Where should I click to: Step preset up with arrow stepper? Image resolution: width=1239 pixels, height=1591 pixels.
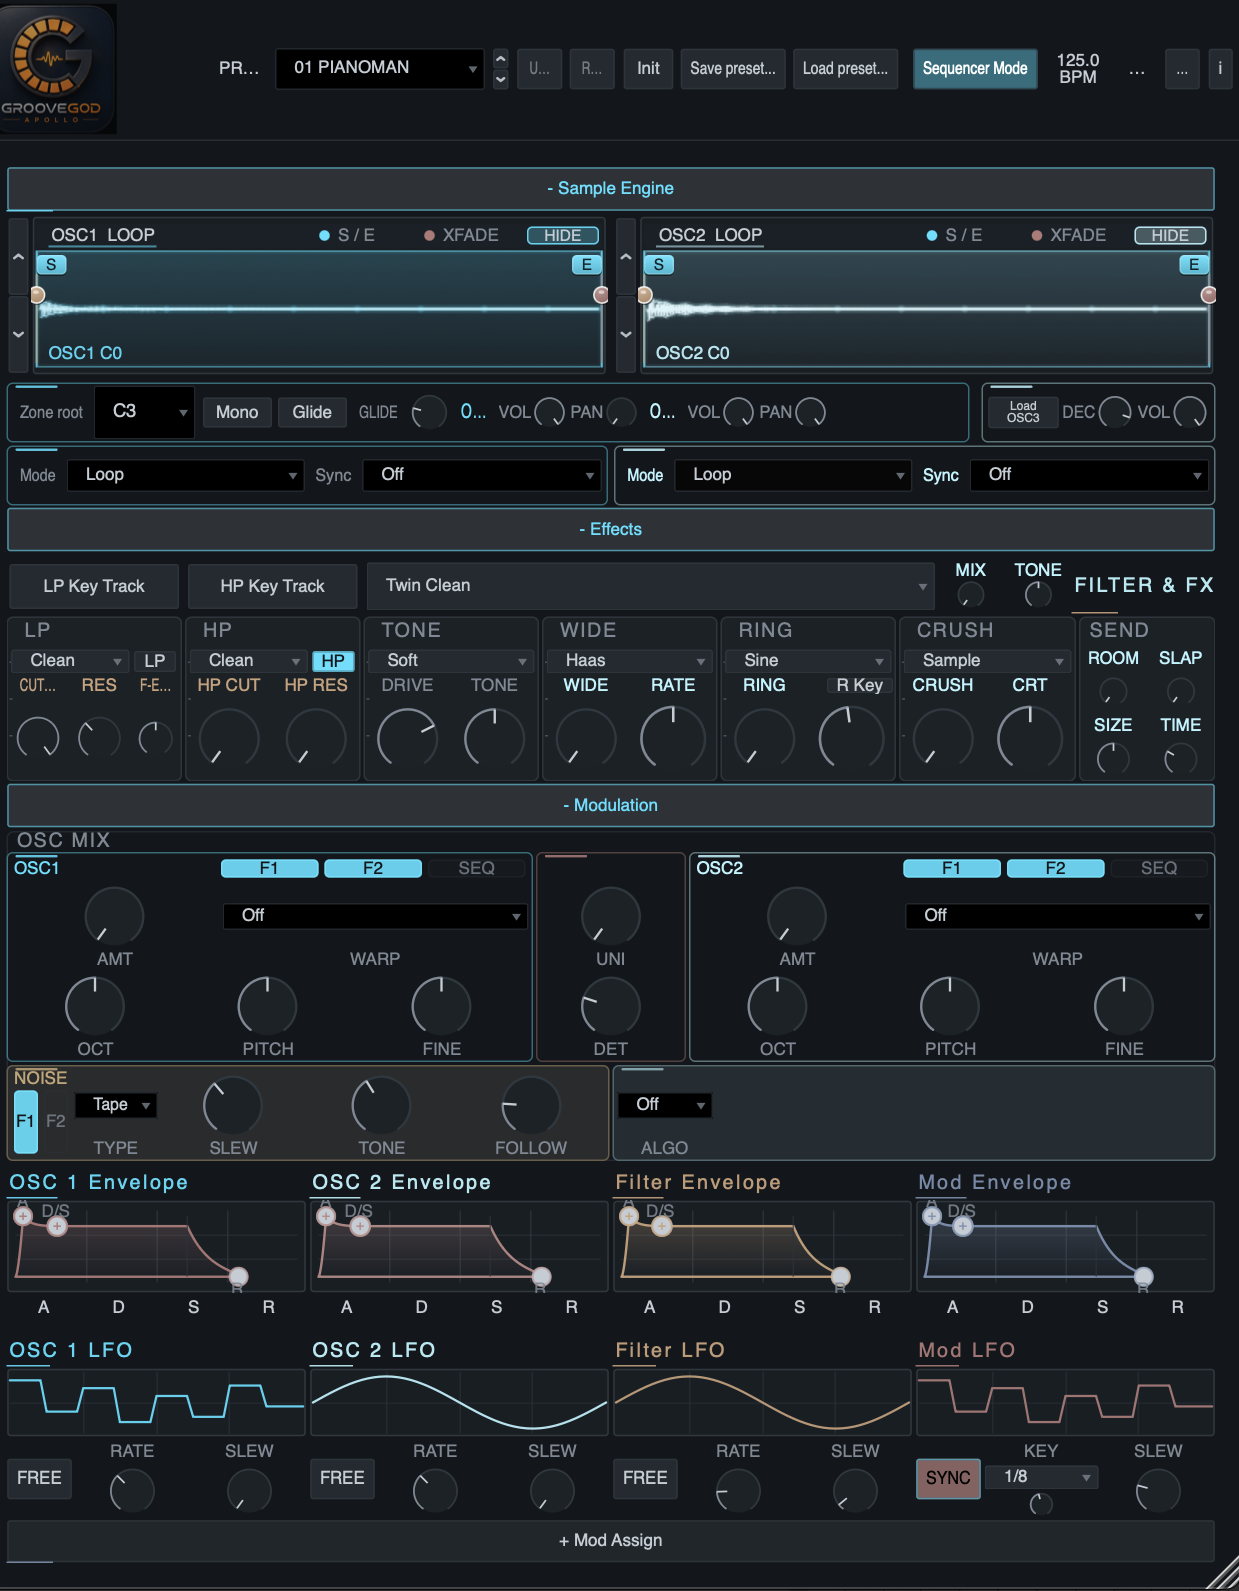[x=501, y=59]
